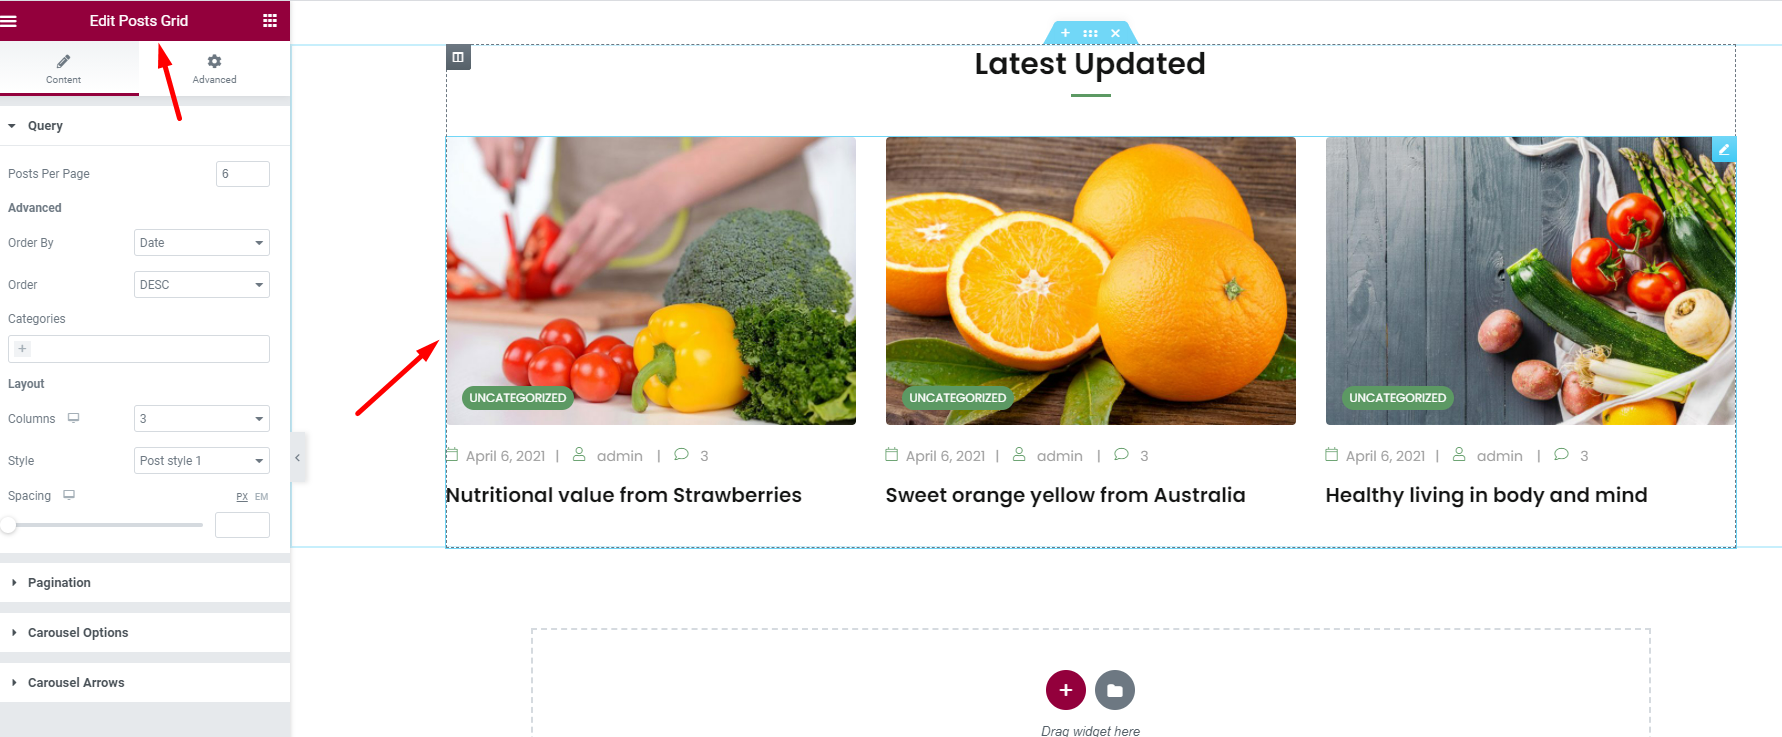The width and height of the screenshot is (1782, 737).
Task: Delete section using the X icon
Action: [1115, 33]
